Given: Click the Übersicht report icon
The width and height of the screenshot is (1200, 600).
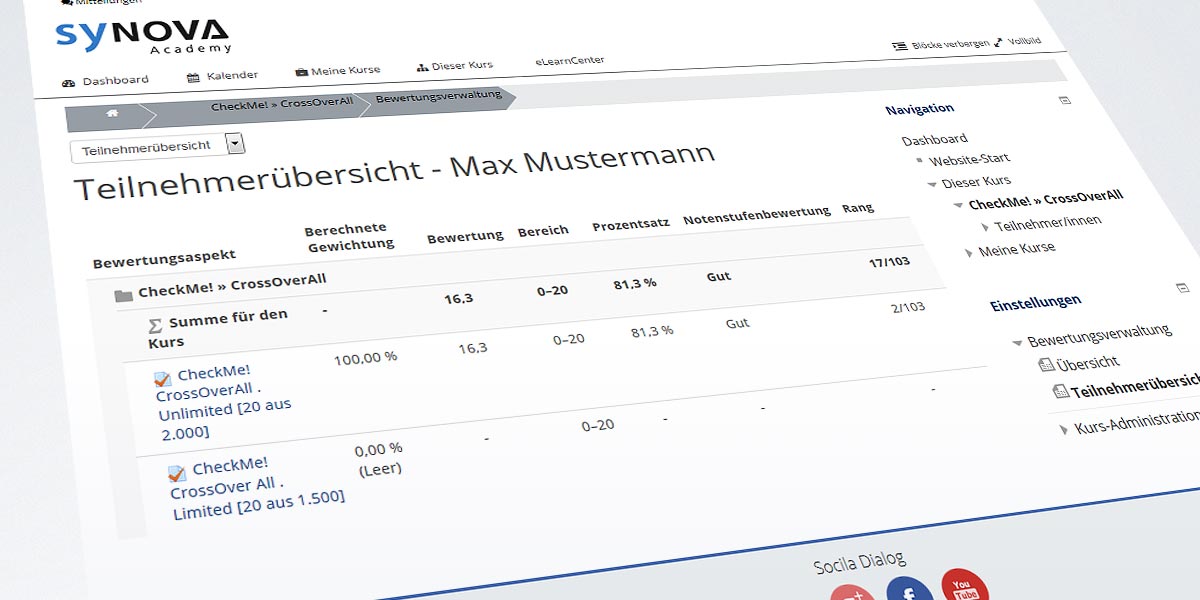Looking at the screenshot, I should pos(1047,365).
